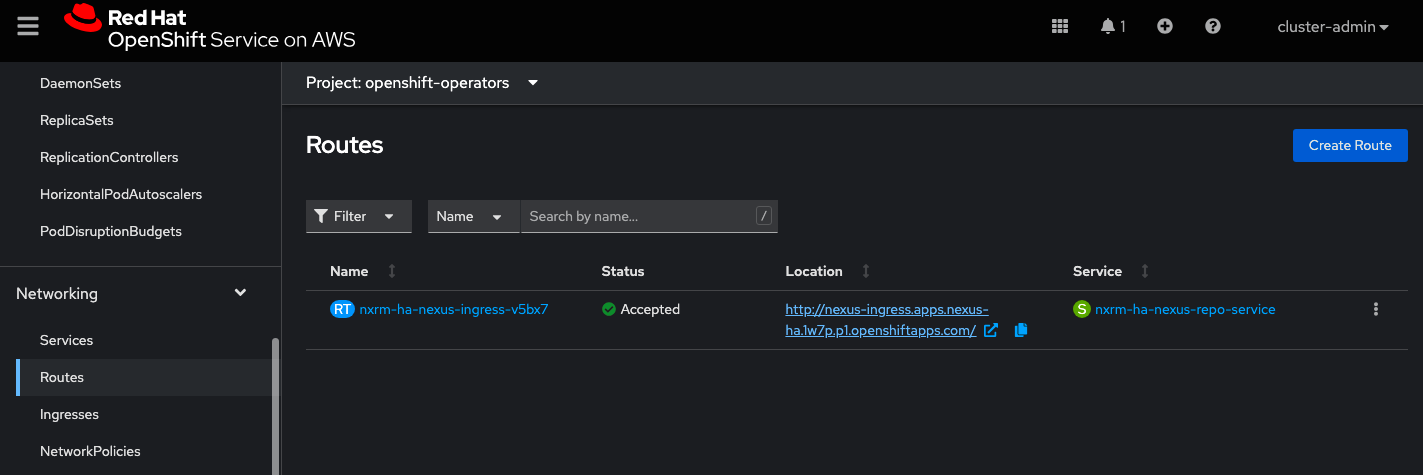Select Services under Networking
Screen dimensions: 1423x475
(x=66, y=340)
